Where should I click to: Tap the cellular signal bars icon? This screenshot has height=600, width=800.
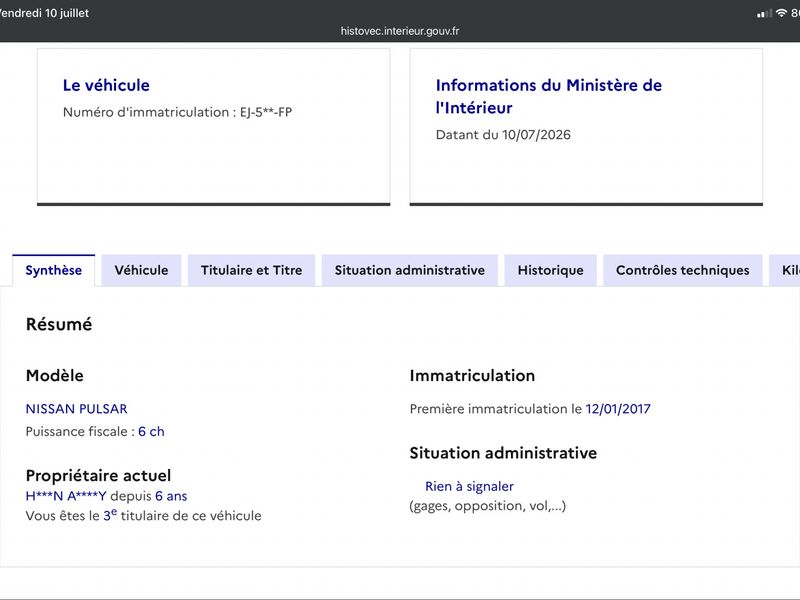764,13
